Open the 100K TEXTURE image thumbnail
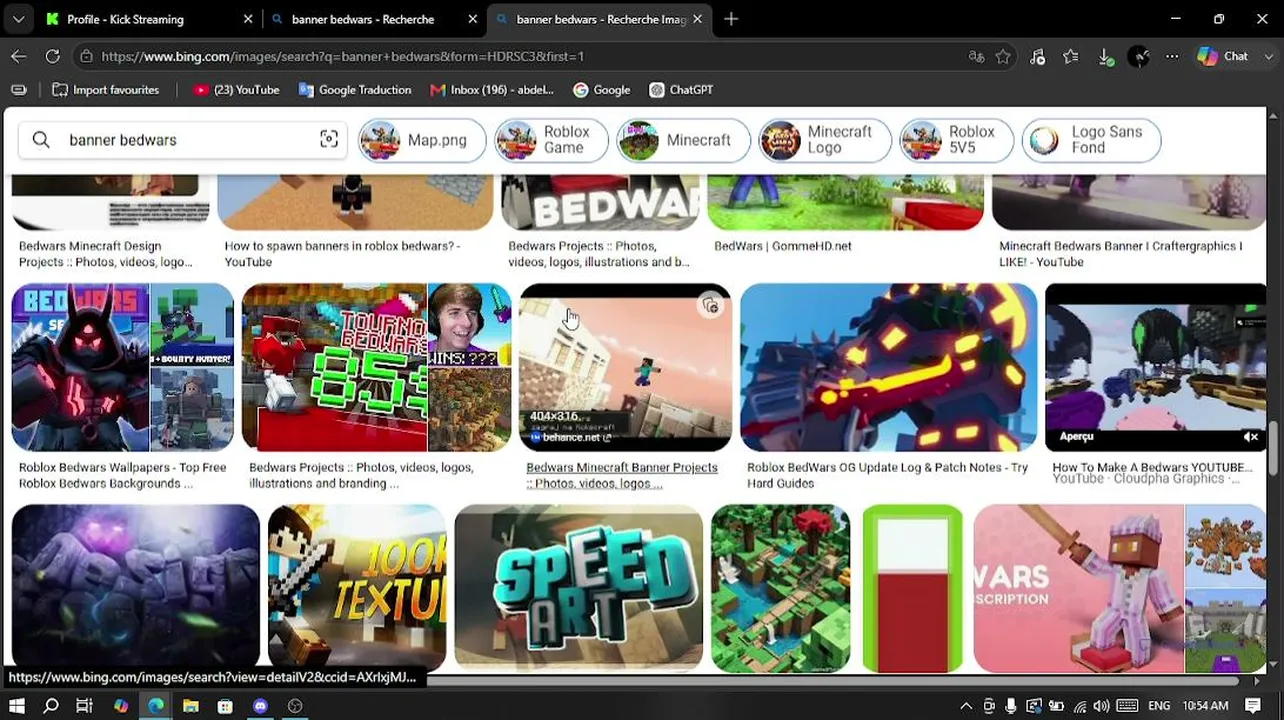The height and width of the screenshot is (720, 1284). click(357, 589)
